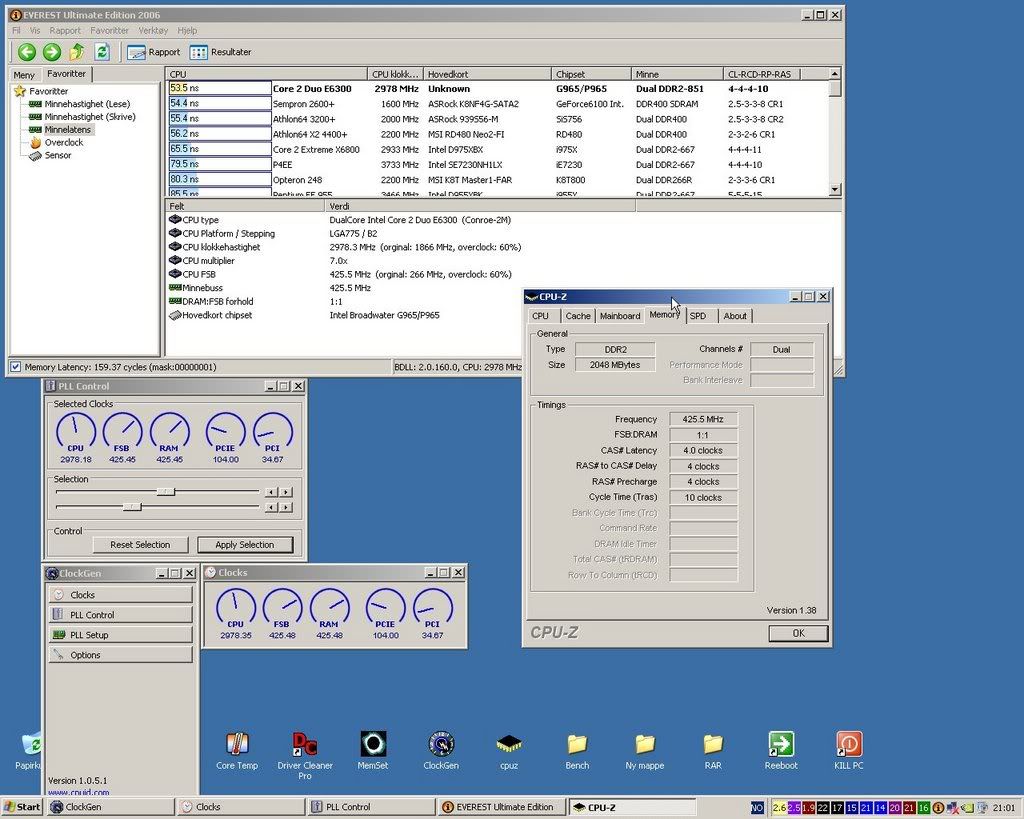The image size is (1024, 819).
Task: Open the Favoritter menu in EVEREST menu bar
Action: point(109,30)
